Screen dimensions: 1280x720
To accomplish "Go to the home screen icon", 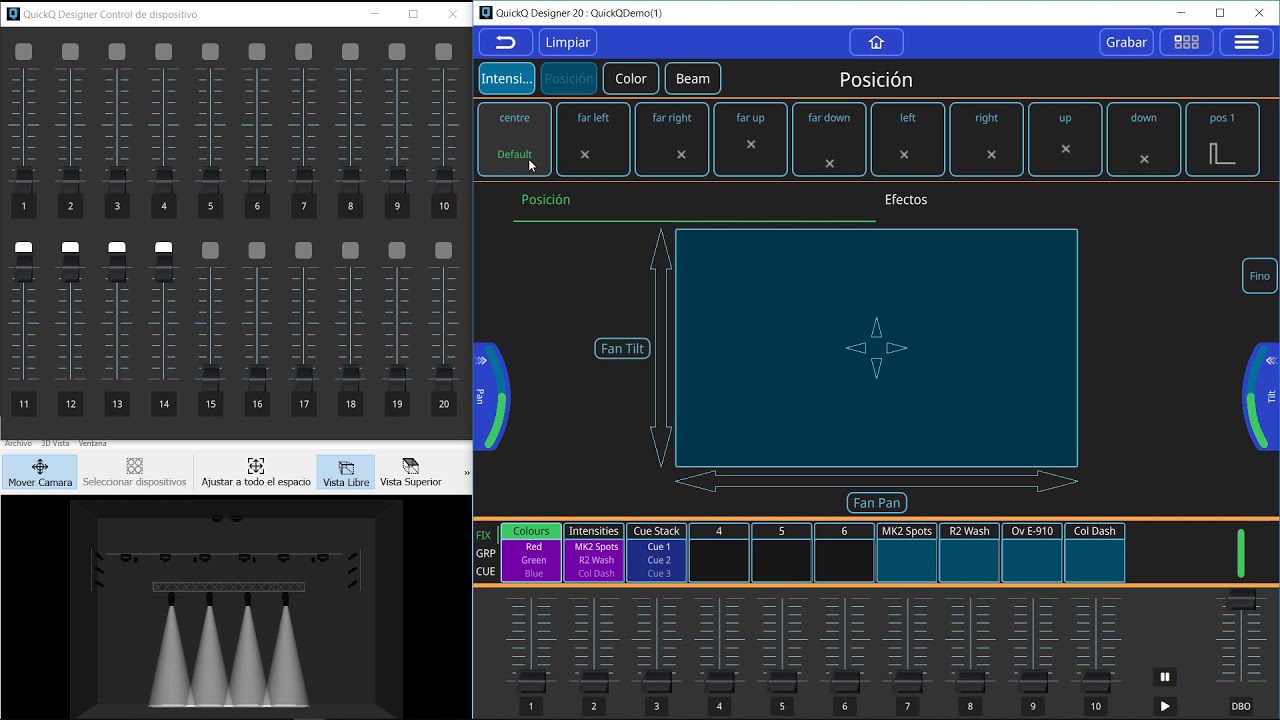I will coord(876,42).
